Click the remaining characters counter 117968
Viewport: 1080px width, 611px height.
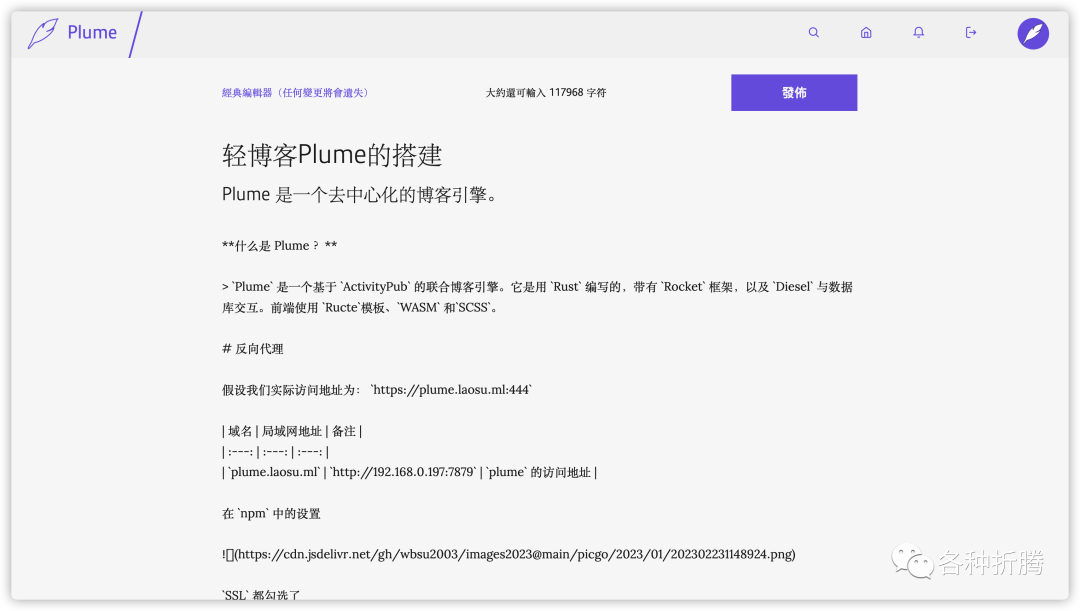click(546, 92)
